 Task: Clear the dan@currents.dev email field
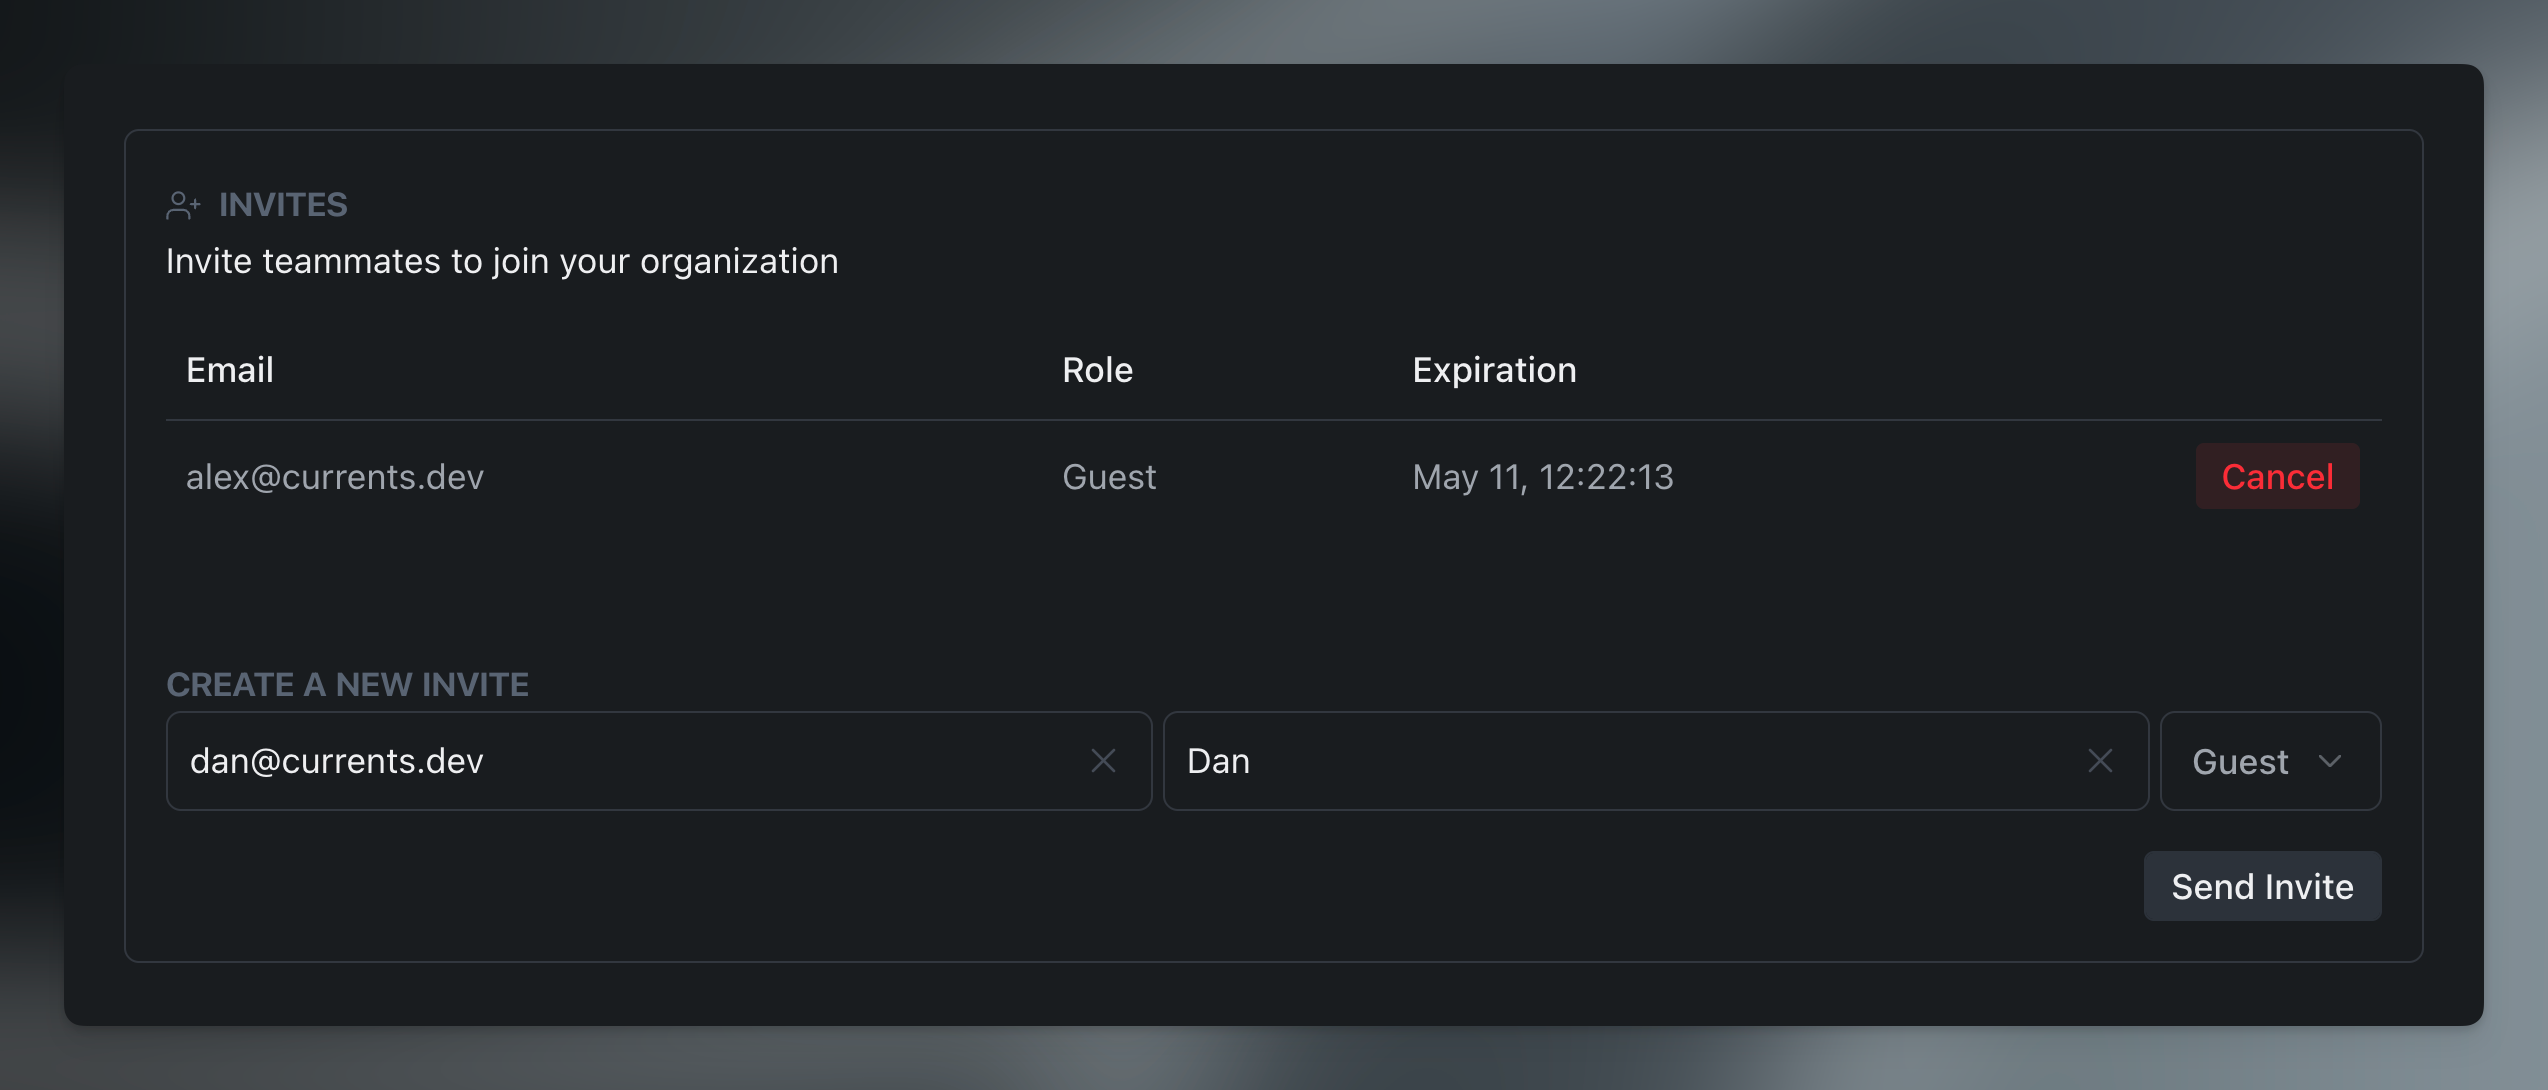tap(1103, 761)
